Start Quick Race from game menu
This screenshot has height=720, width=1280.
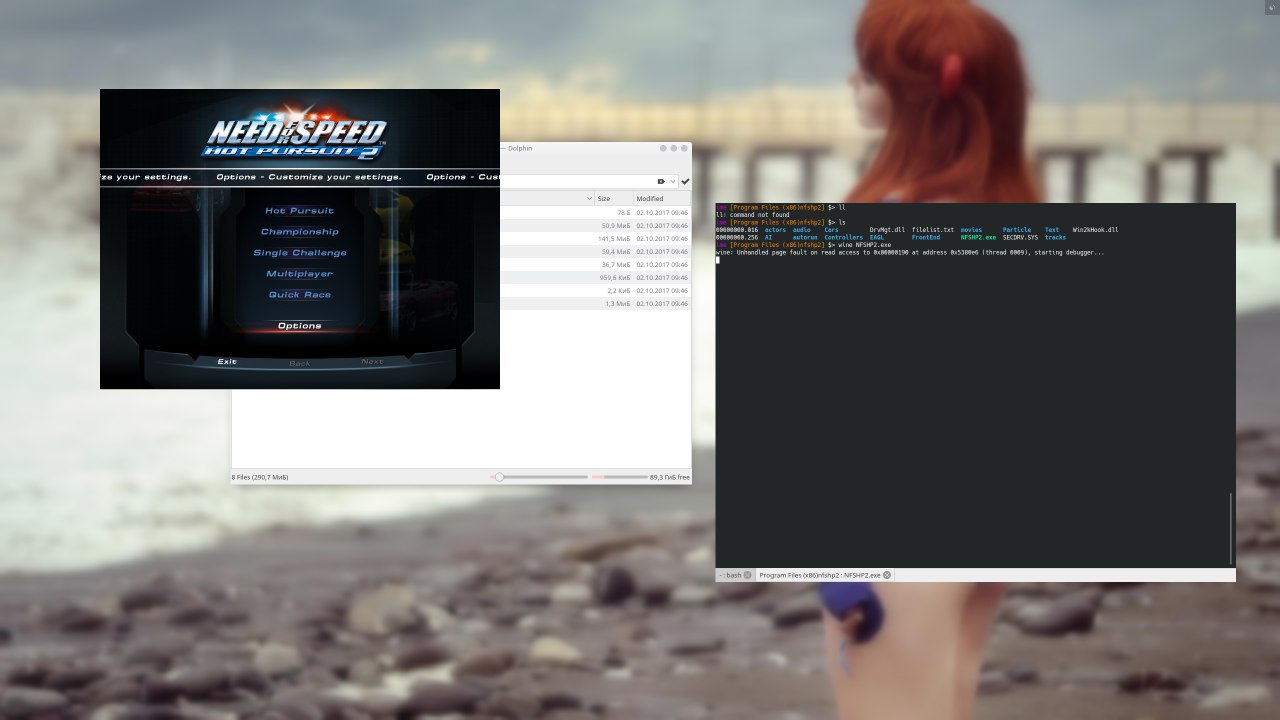(x=299, y=295)
